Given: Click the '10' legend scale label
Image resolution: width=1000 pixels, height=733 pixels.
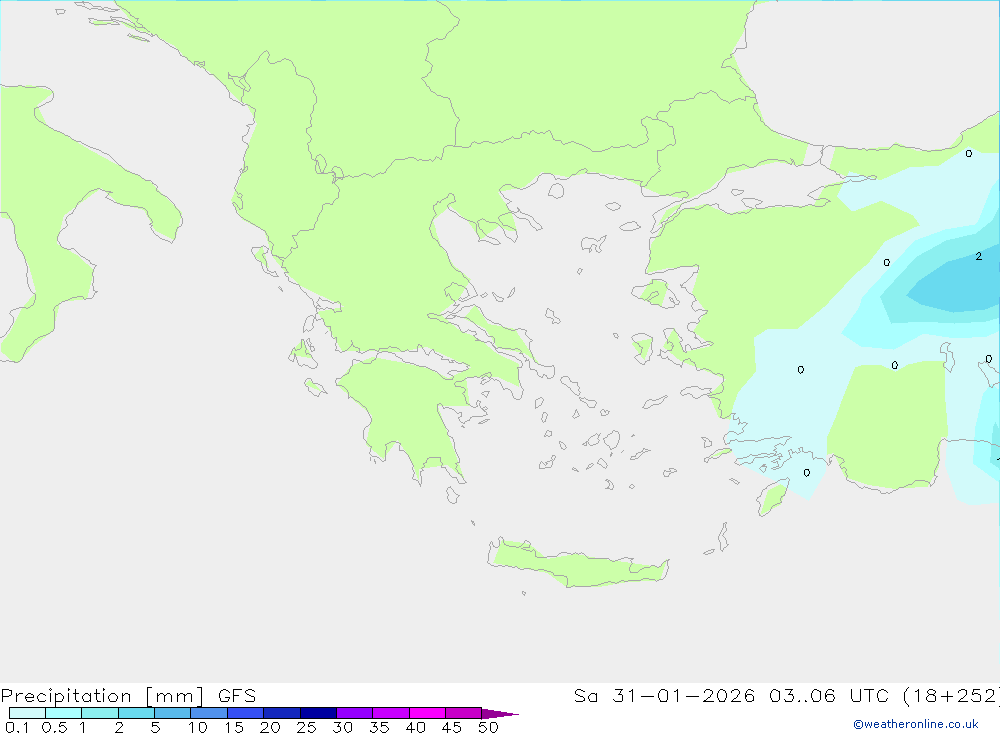Looking at the screenshot, I should [x=198, y=727].
